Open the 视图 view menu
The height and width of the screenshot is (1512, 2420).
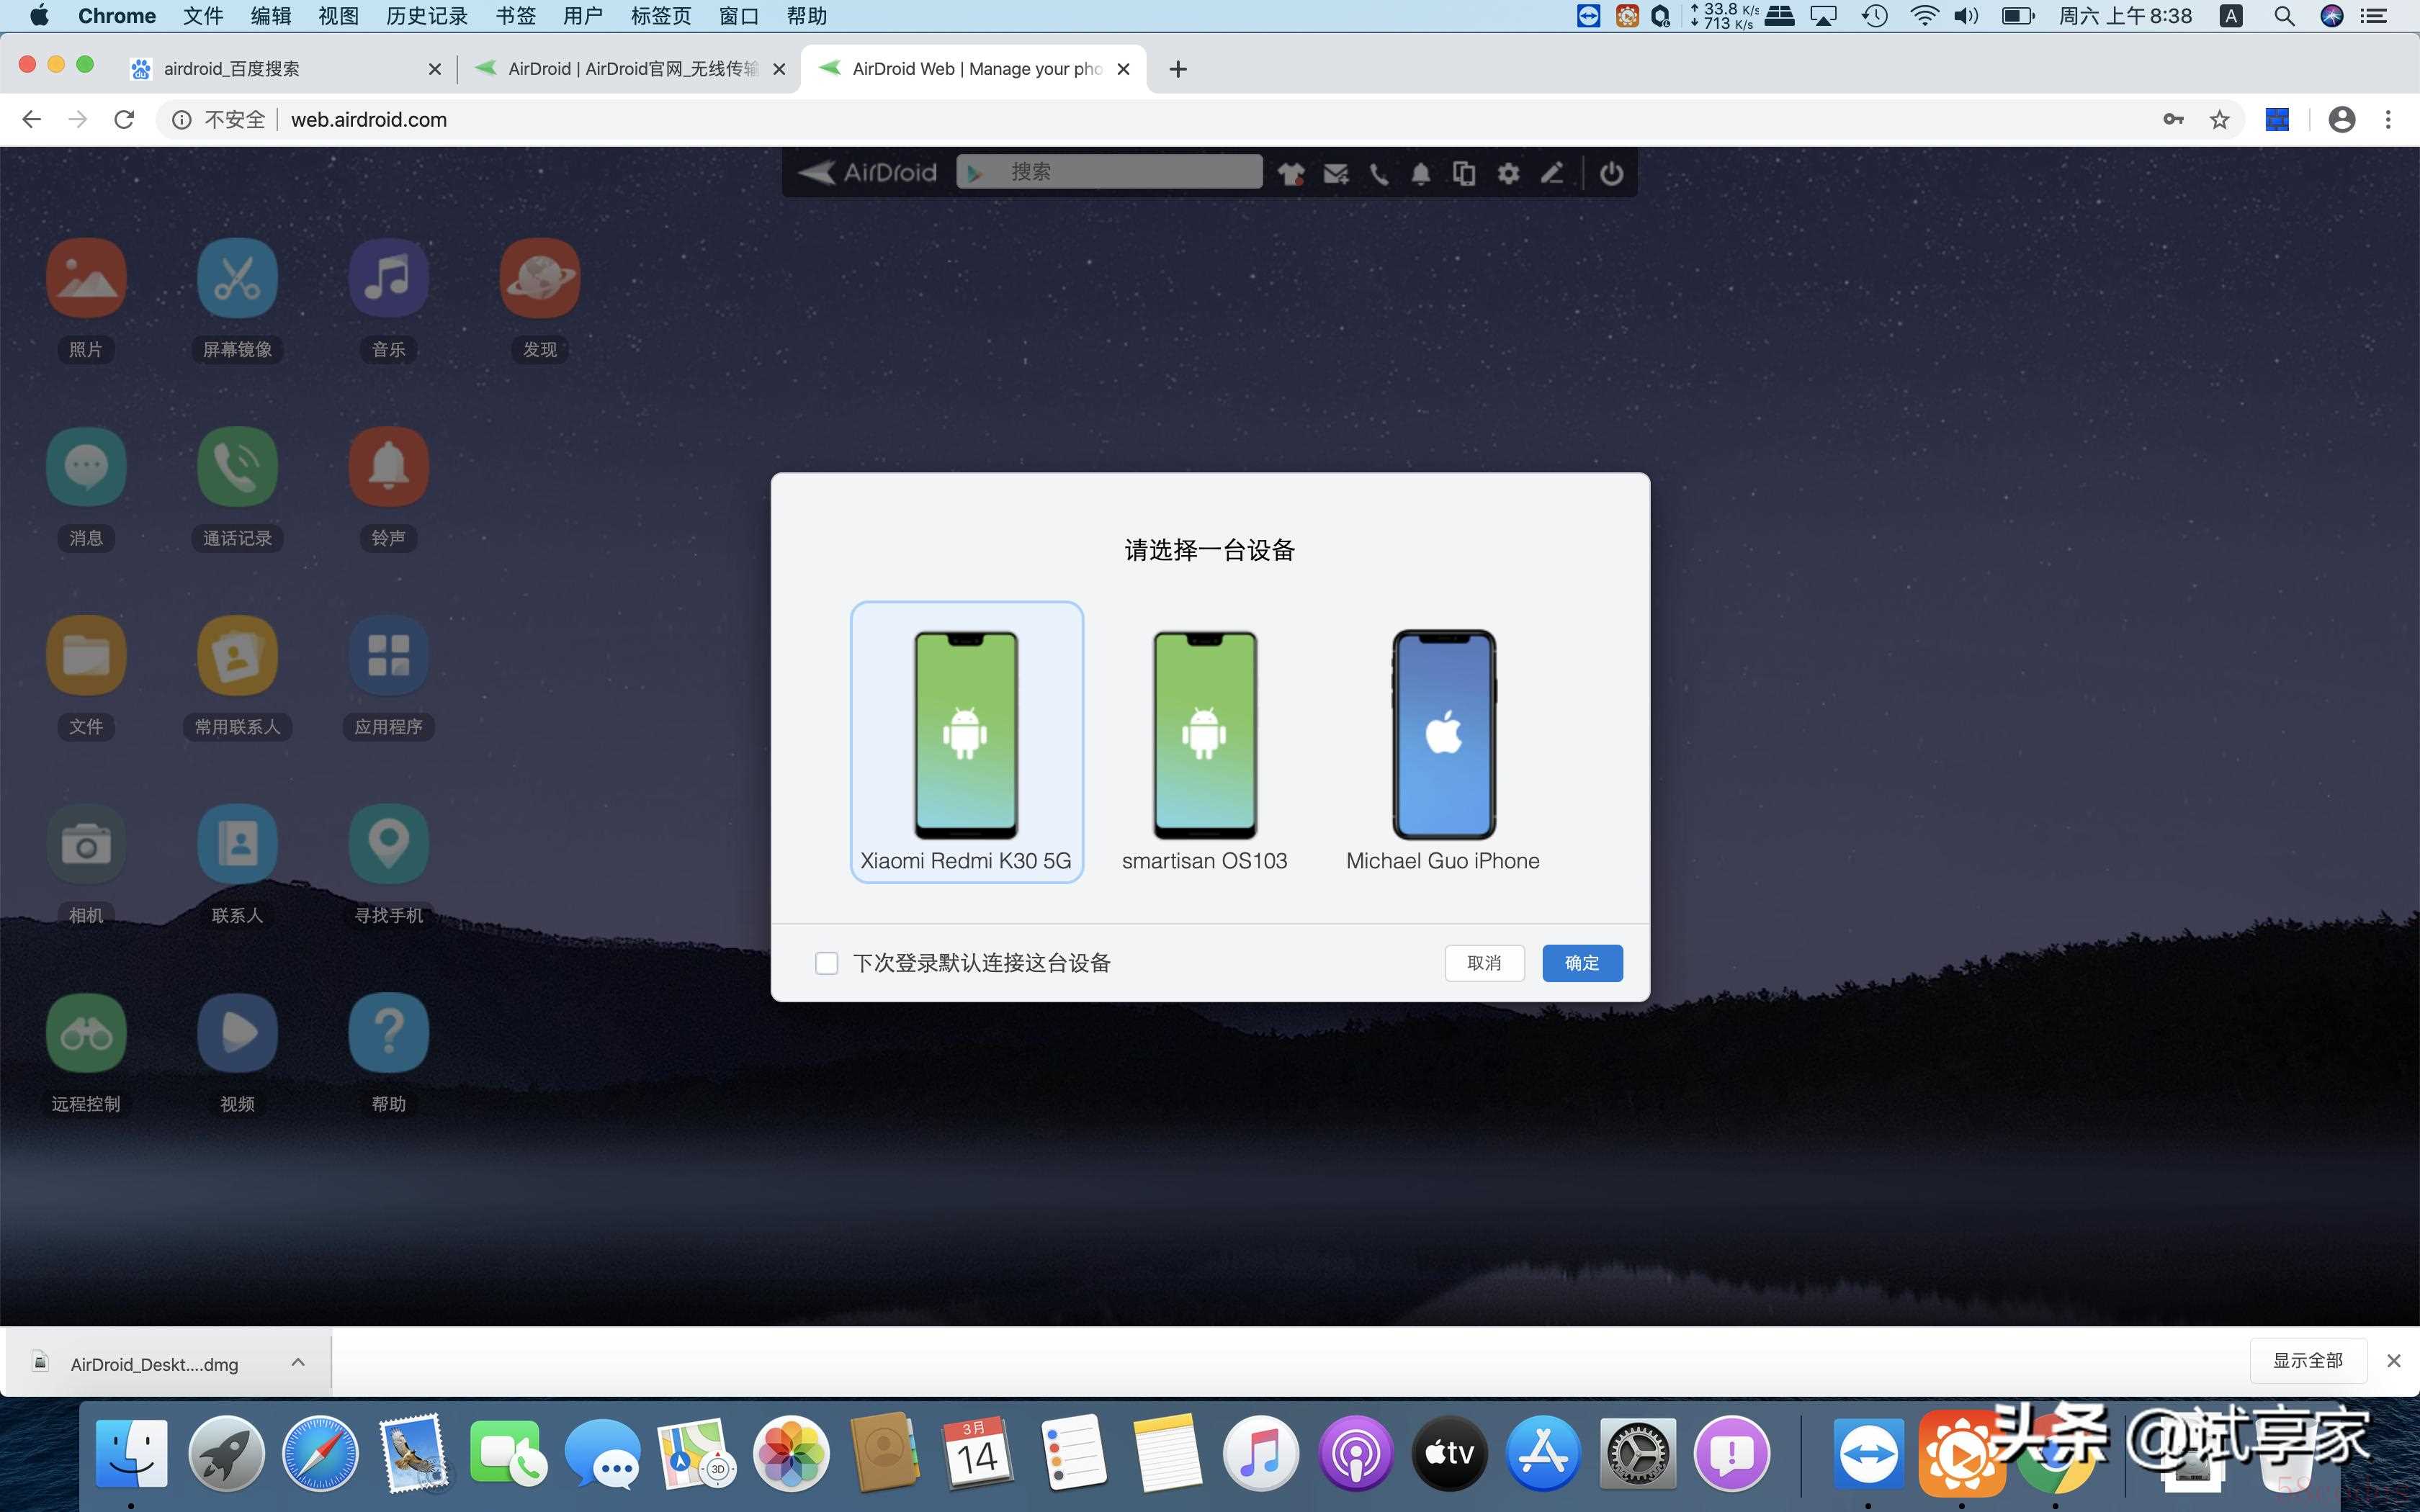(339, 16)
